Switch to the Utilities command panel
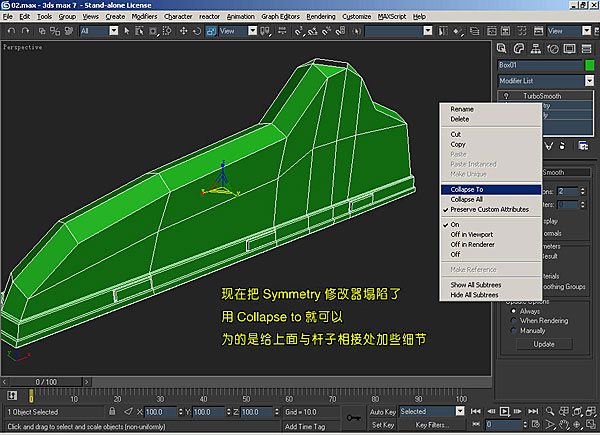 (x=586, y=49)
